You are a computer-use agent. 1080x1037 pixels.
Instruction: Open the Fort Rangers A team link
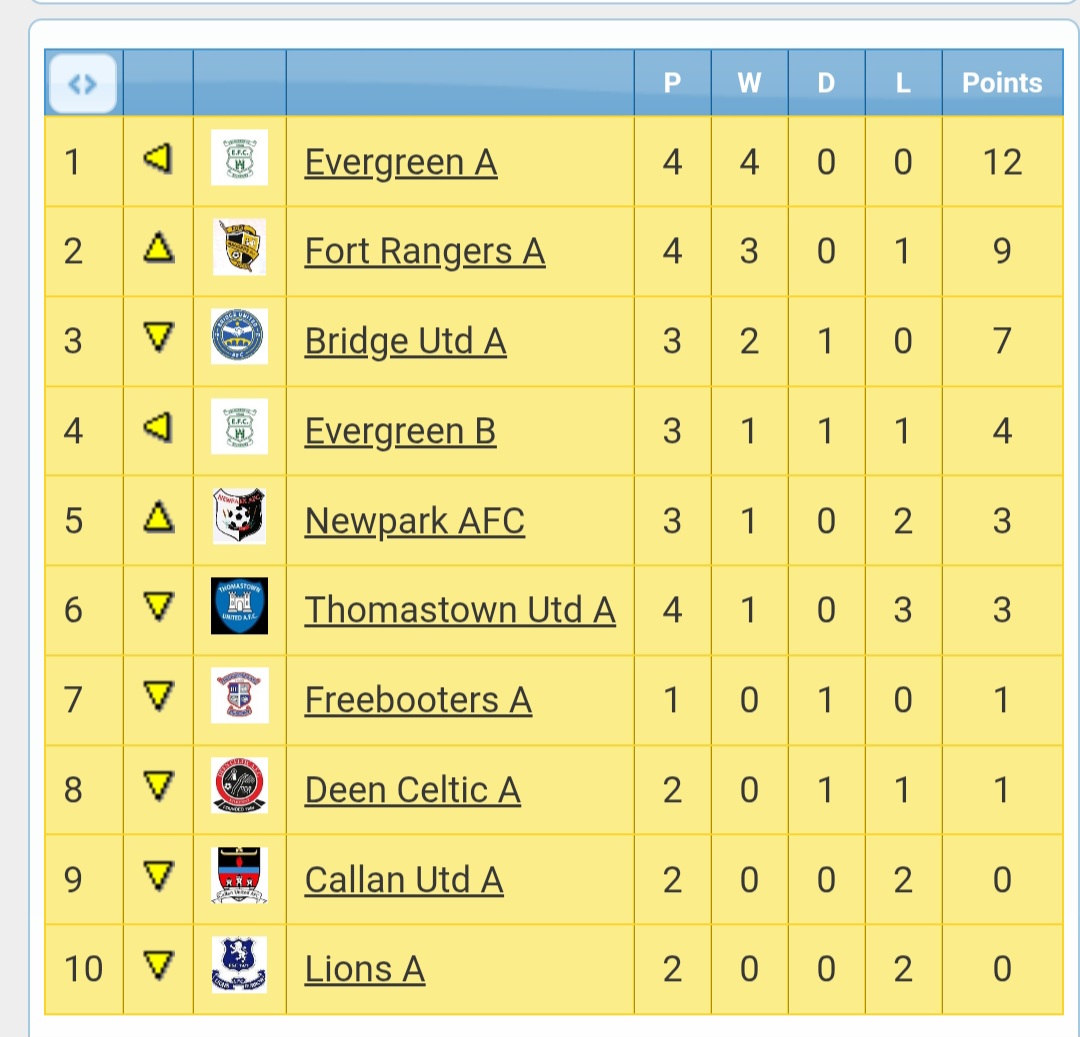point(425,251)
